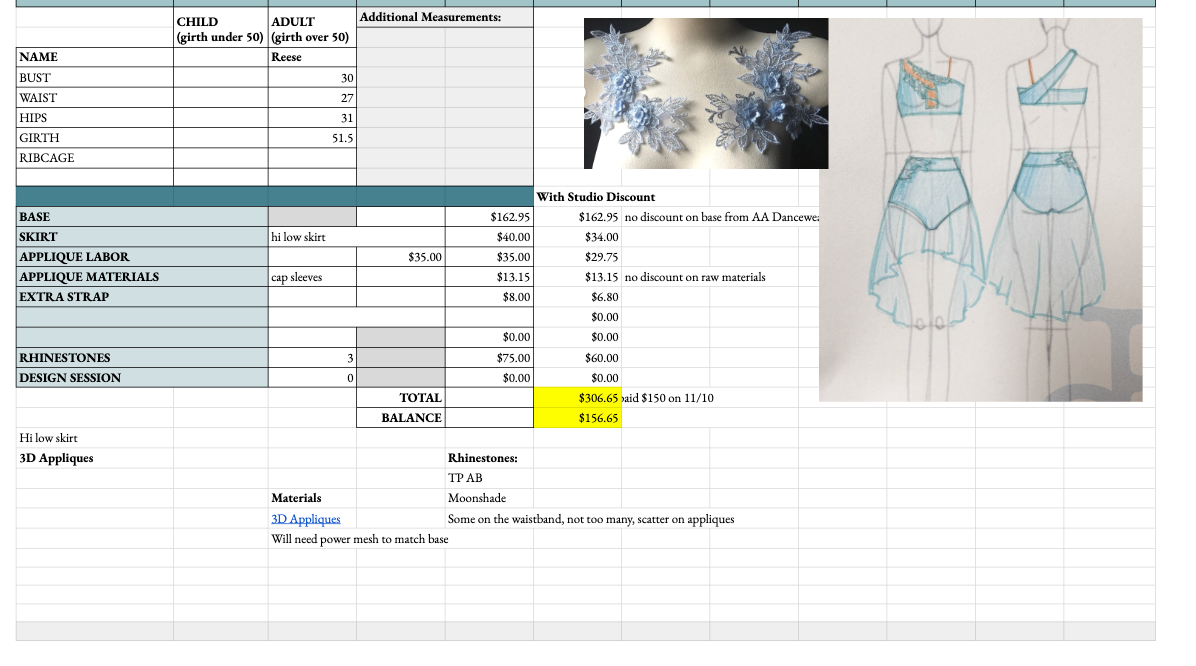Image resolution: width=1196 pixels, height=666 pixels.
Task: Select the HIPS value cell 31
Action: tap(312, 117)
